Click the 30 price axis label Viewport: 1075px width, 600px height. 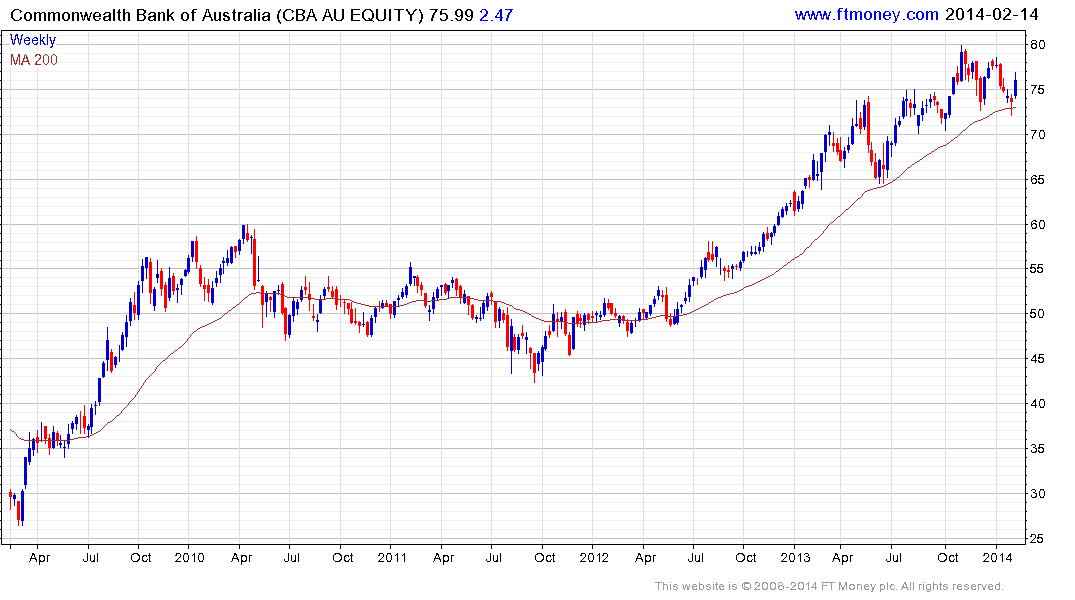click(x=1037, y=494)
